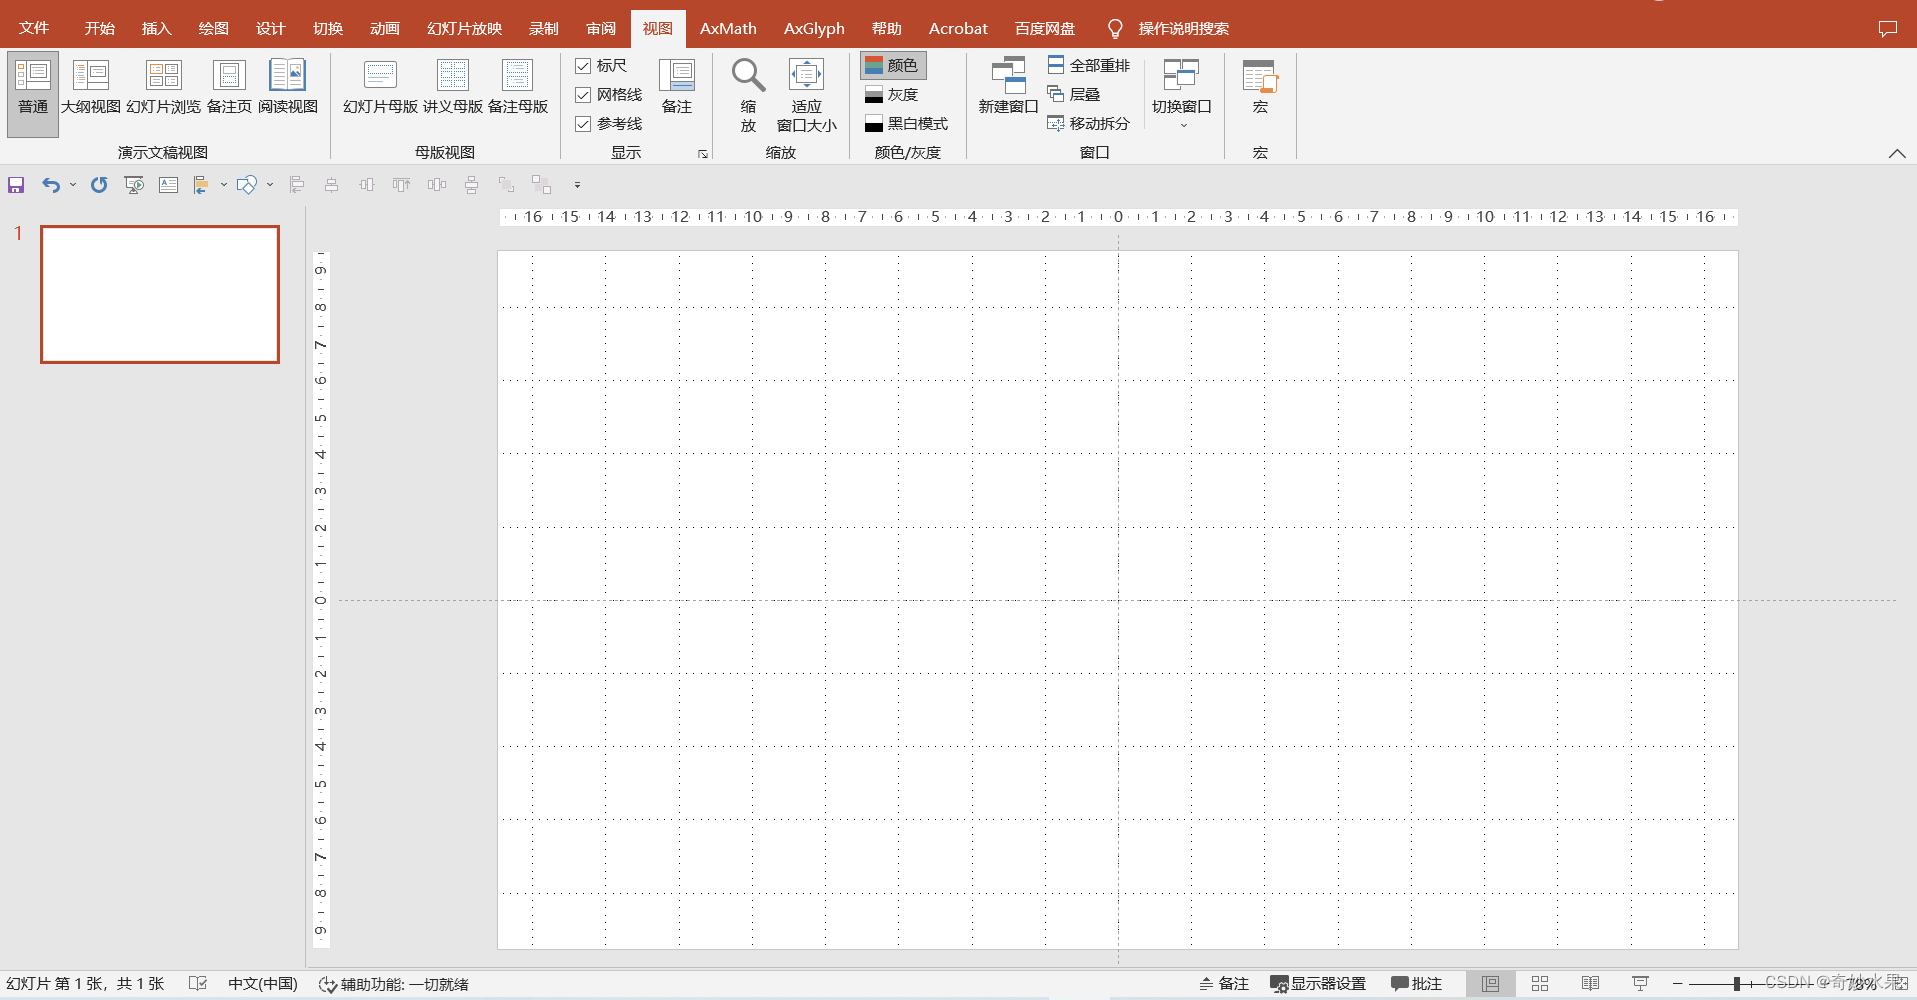
Task: Select 黑白模式 black and white mode
Action: tap(907, 123)
